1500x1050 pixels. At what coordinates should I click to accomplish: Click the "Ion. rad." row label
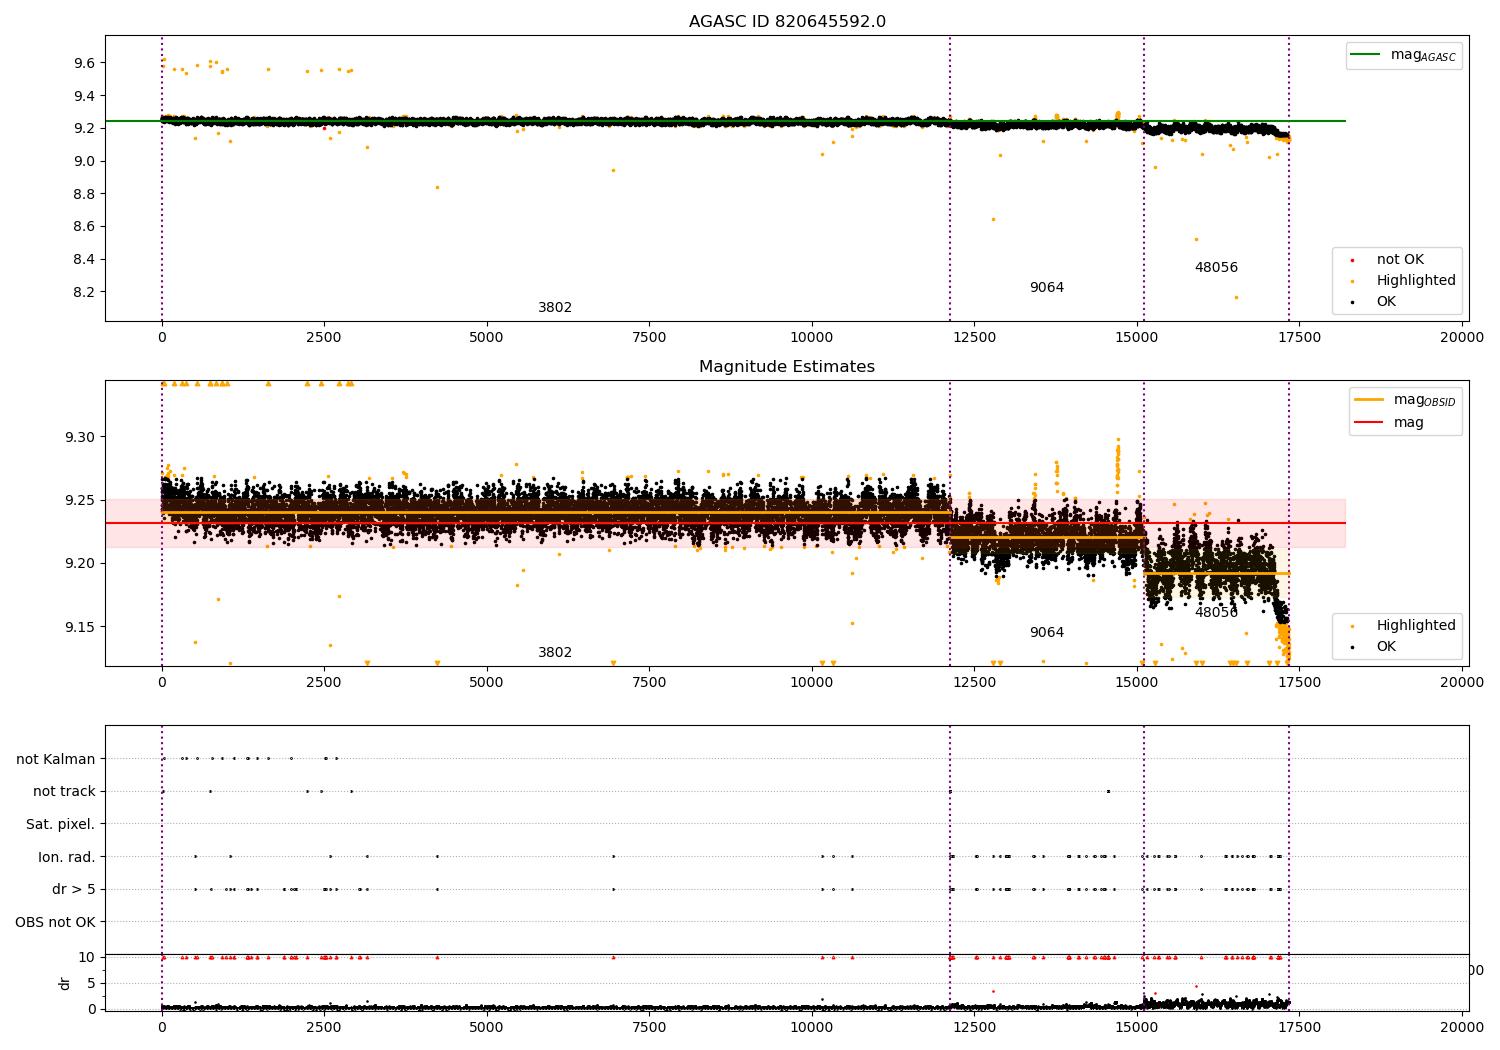tap(67, 857)
